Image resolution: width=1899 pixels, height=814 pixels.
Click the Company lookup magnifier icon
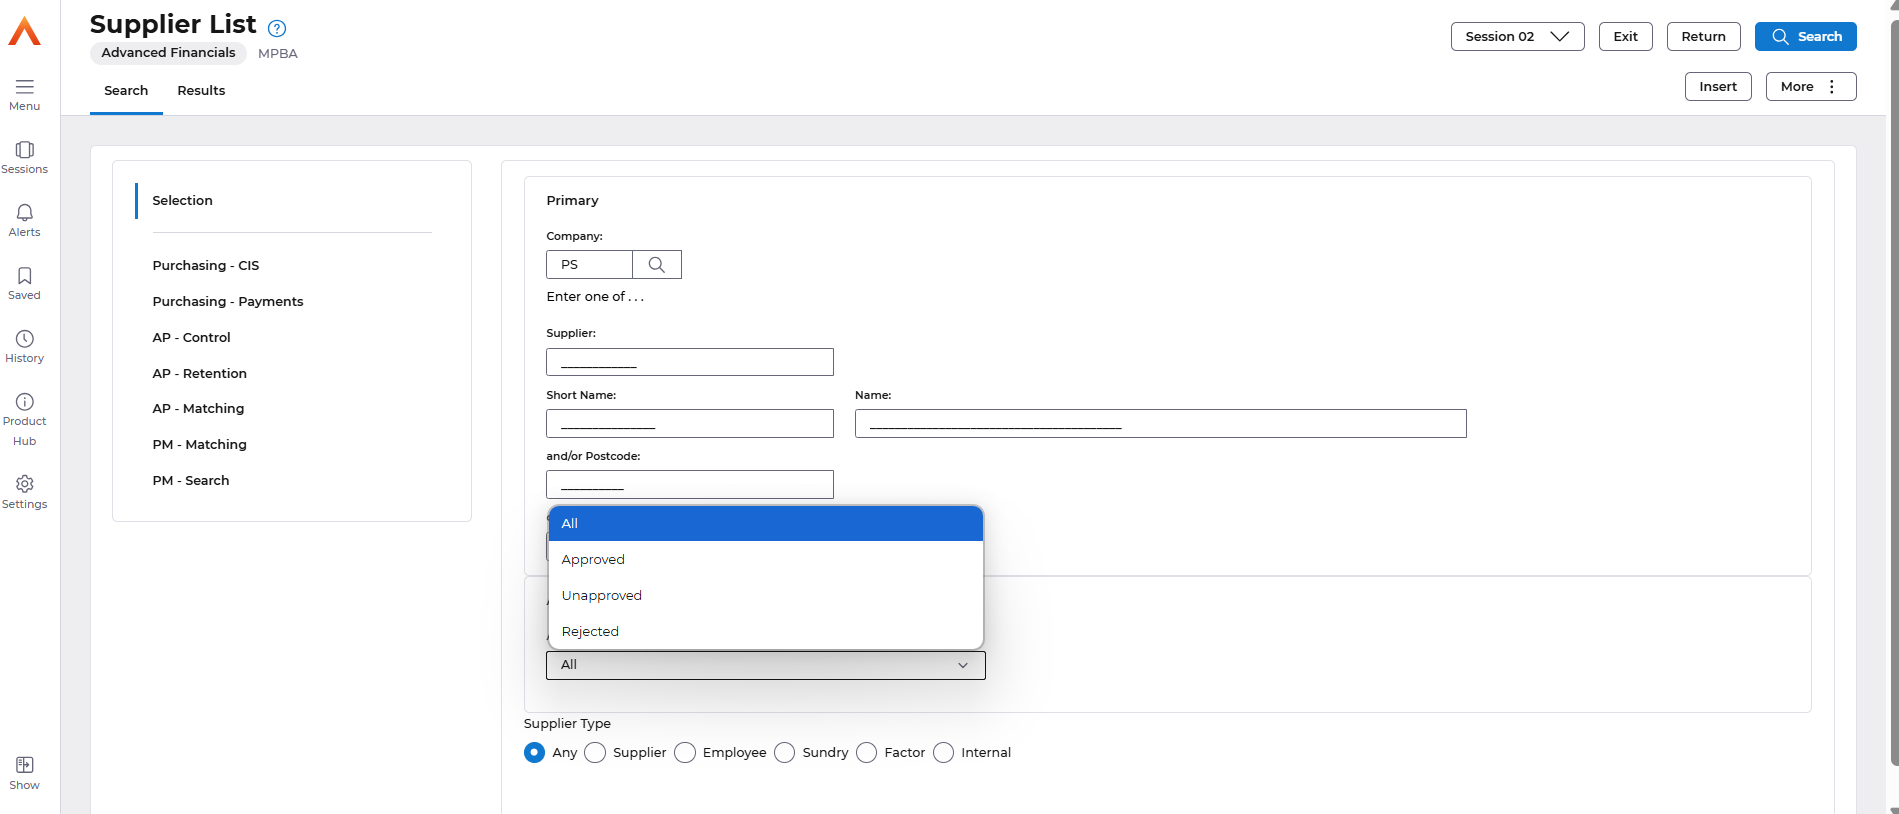tap(657, 264)
